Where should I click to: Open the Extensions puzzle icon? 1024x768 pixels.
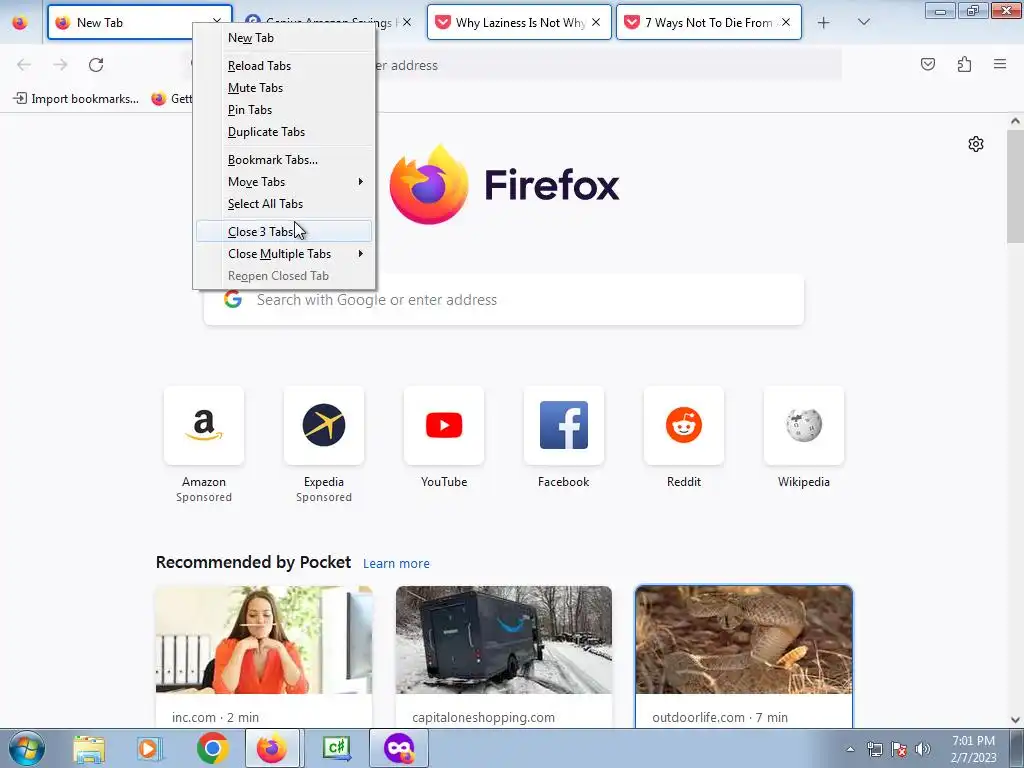click(x=964, y=64)
